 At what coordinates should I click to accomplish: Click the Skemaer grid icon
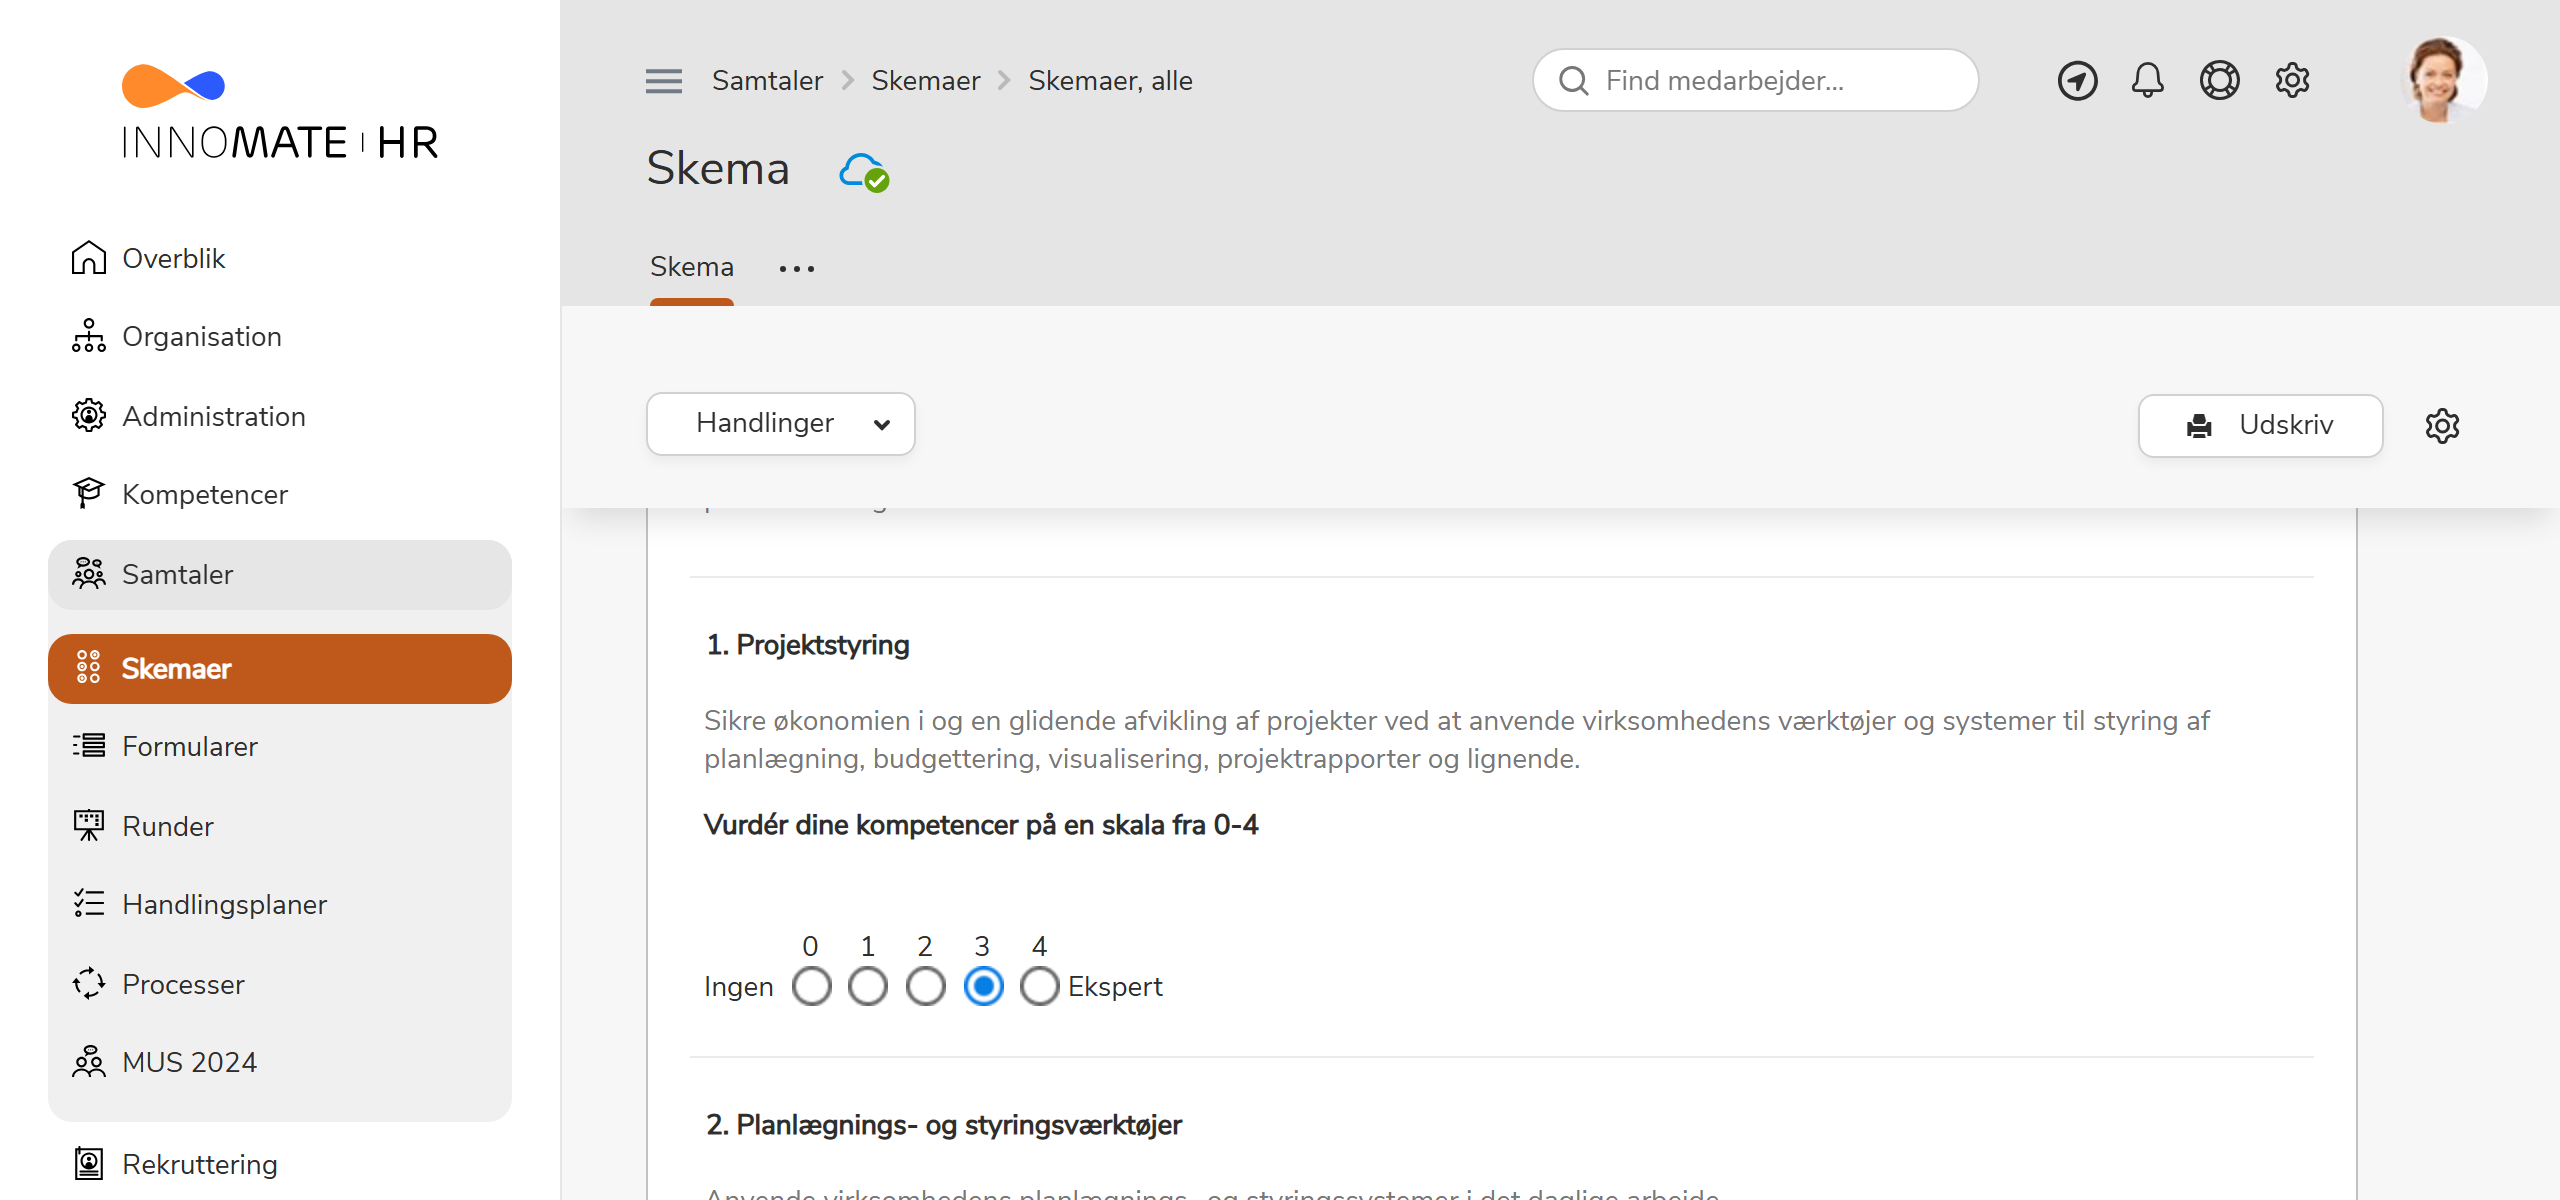click(89, 668)
